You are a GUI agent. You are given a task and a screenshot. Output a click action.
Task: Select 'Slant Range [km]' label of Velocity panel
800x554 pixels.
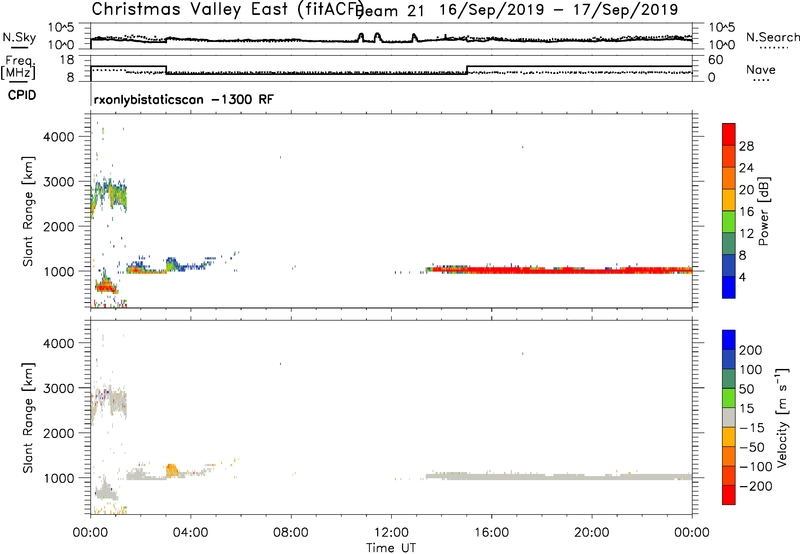(28, 418)
